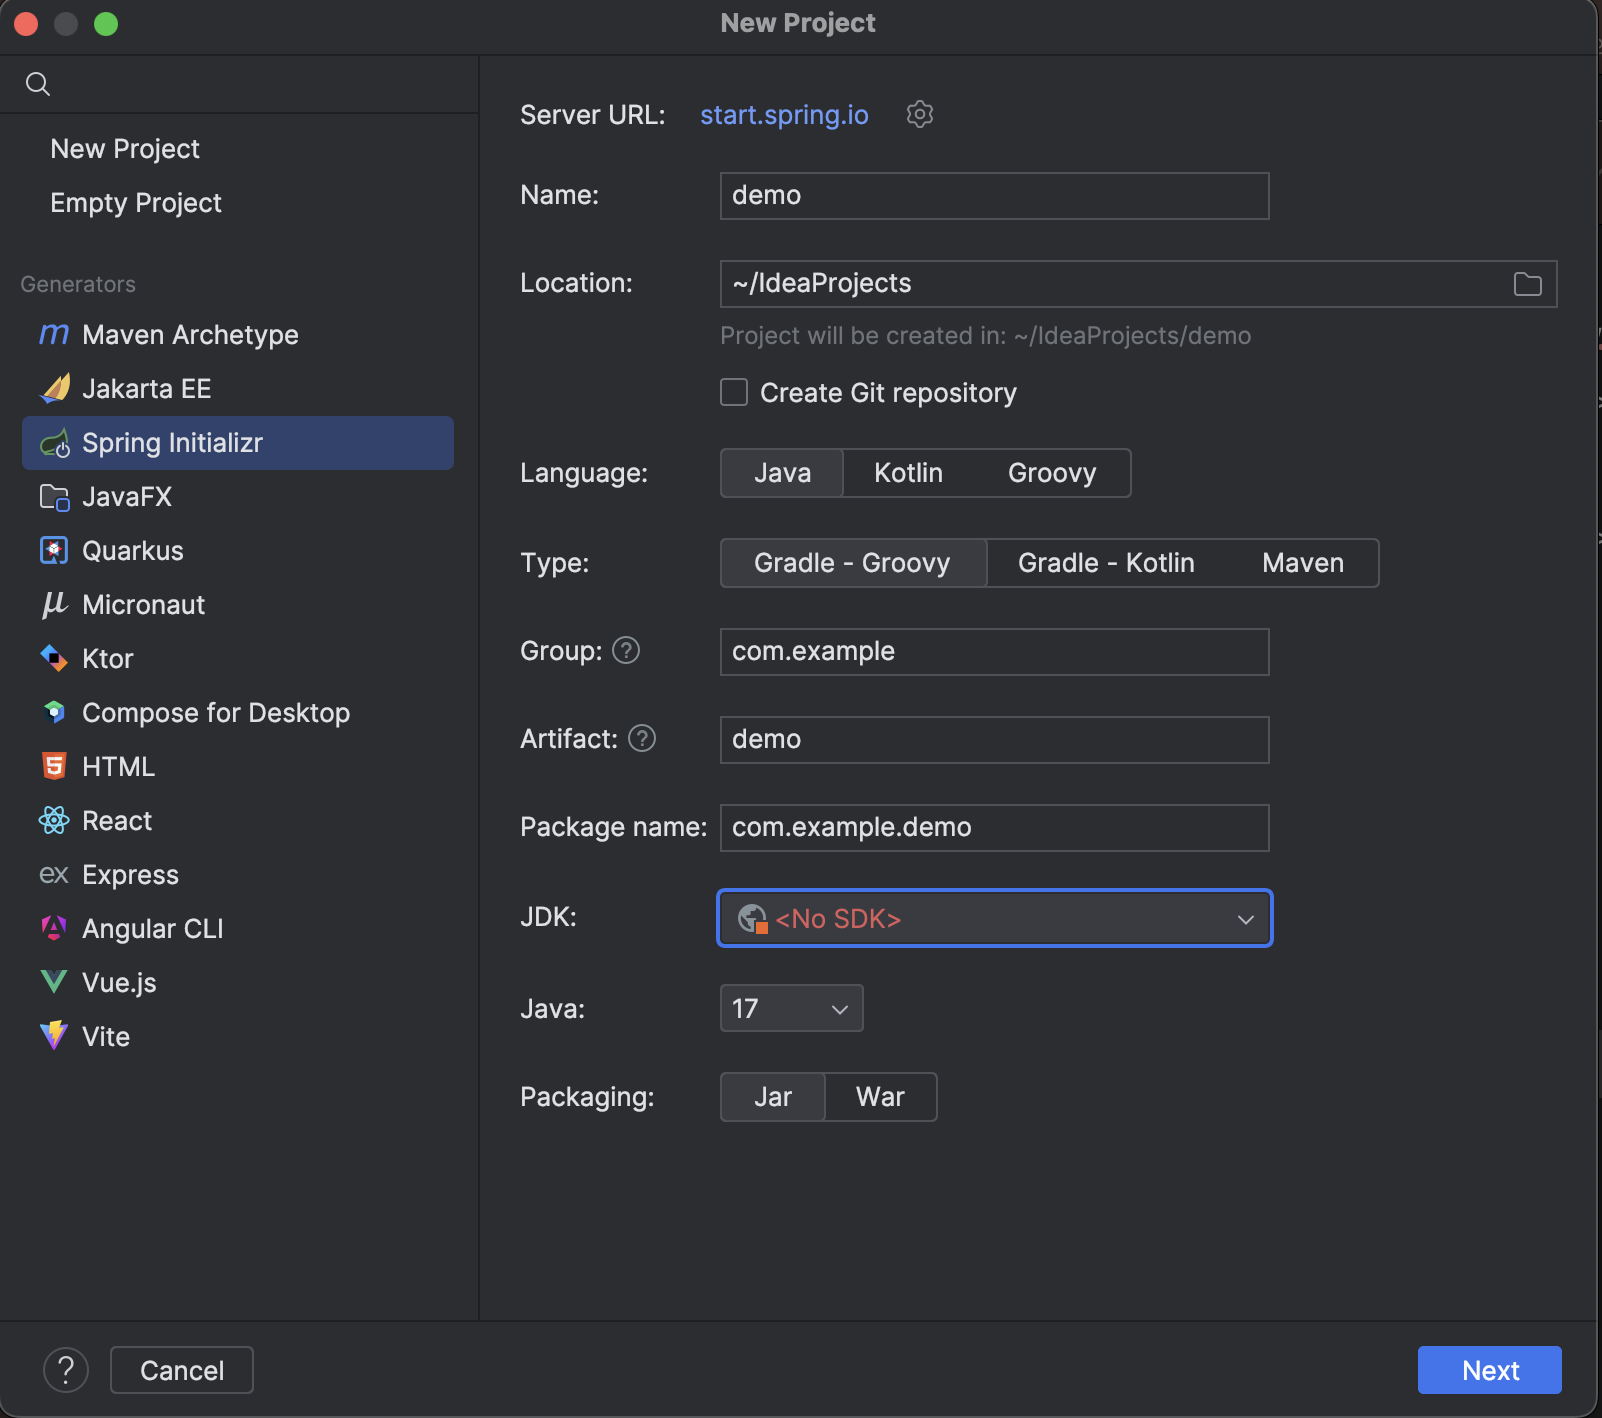Click the Micronaut mu icon
1602x1418 pixels.
[x=54, y=604]
